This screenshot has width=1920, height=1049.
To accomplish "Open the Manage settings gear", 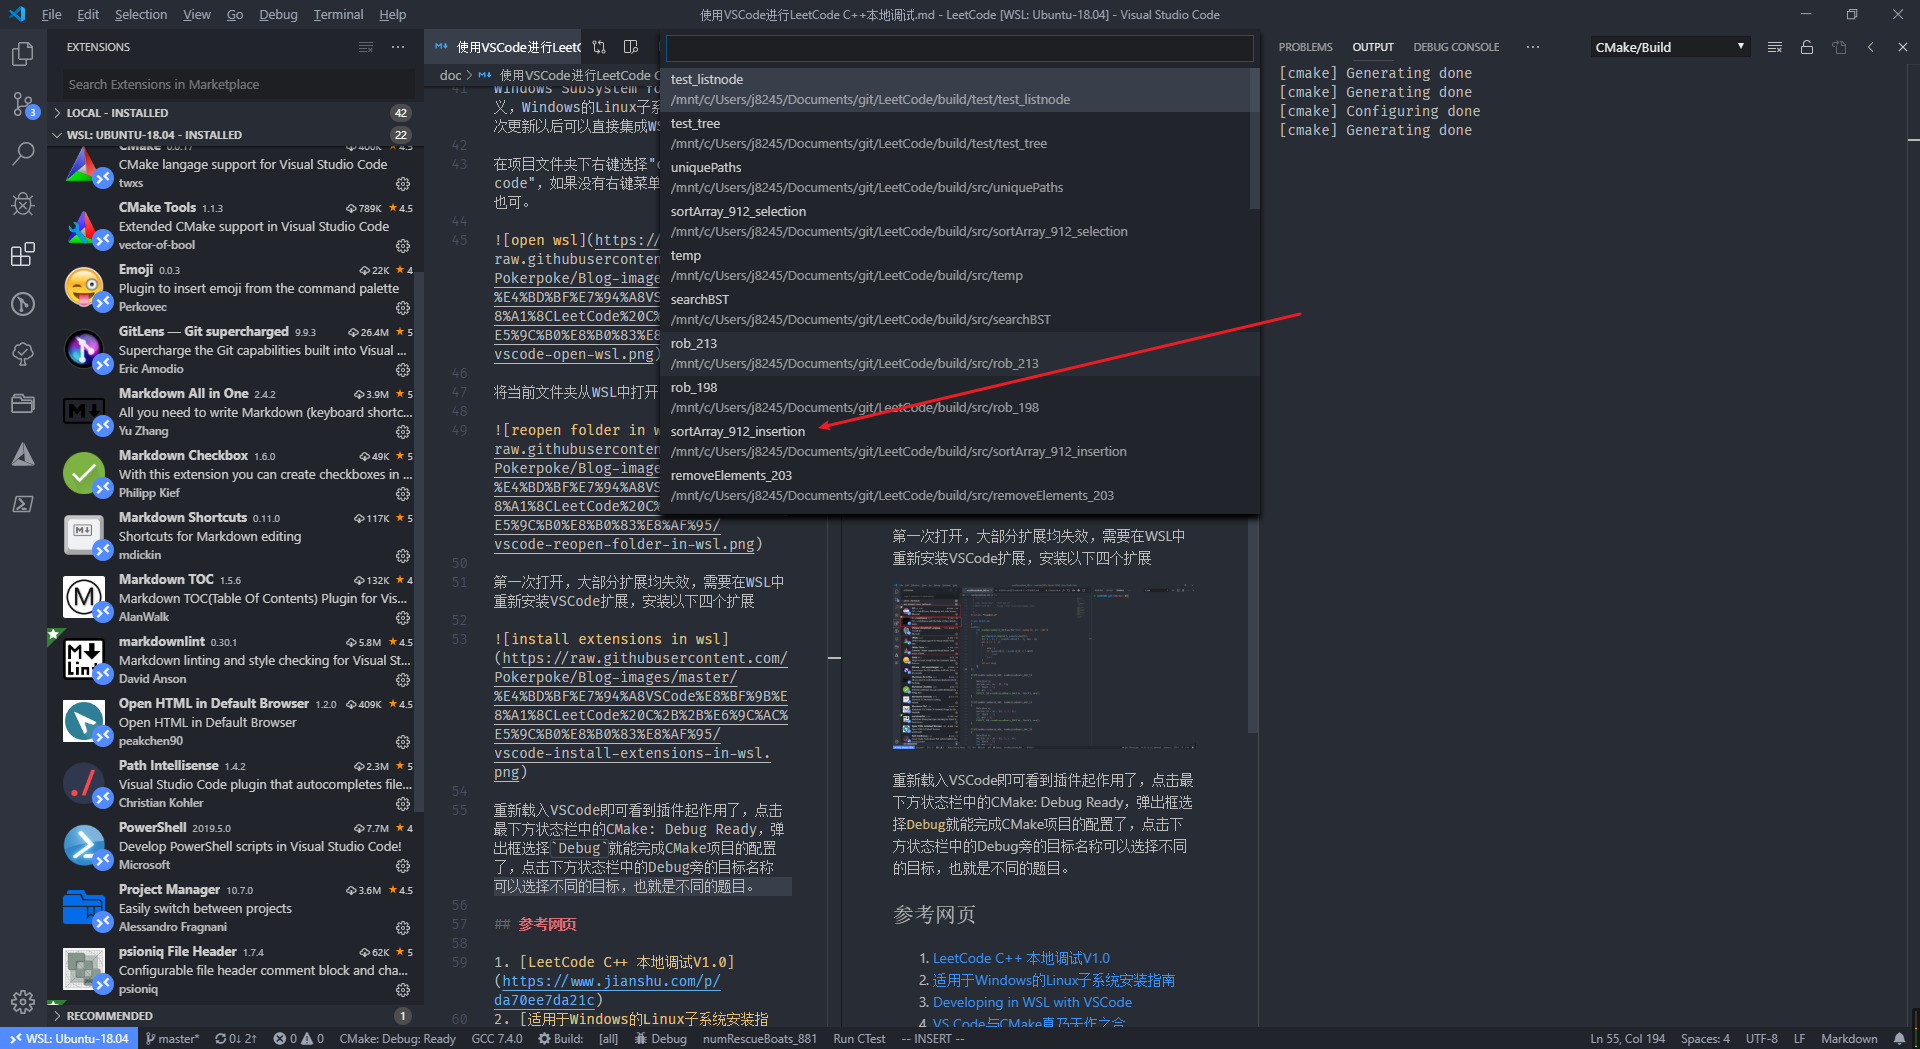I will point(23,1001).
